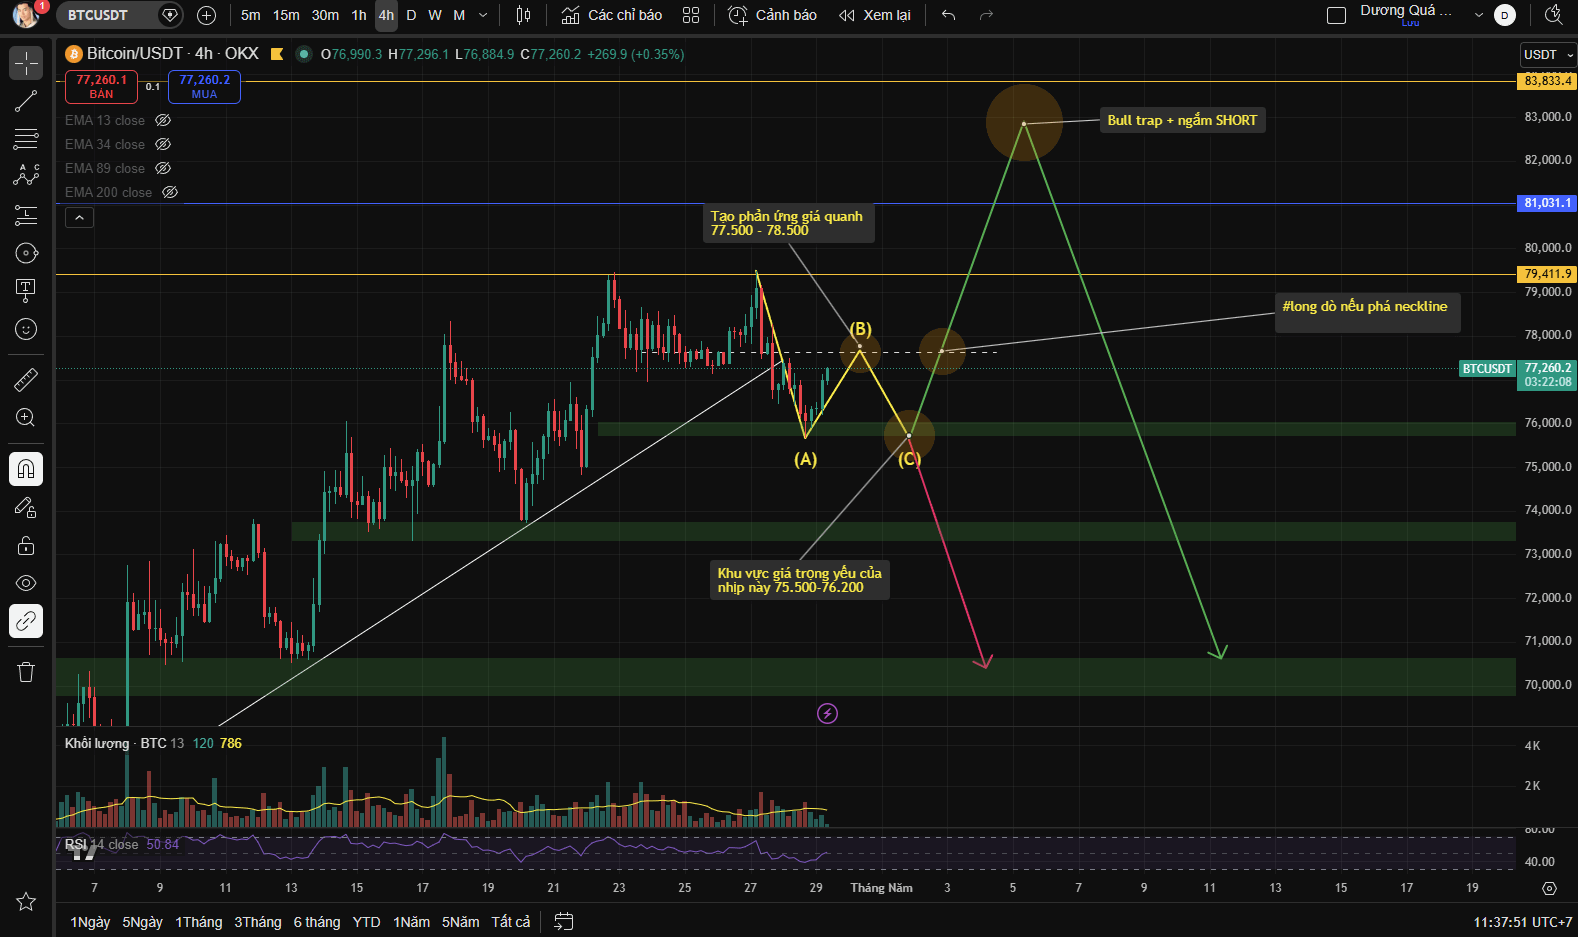Open the USDT currency dropdown

[x=1548, y=55]
